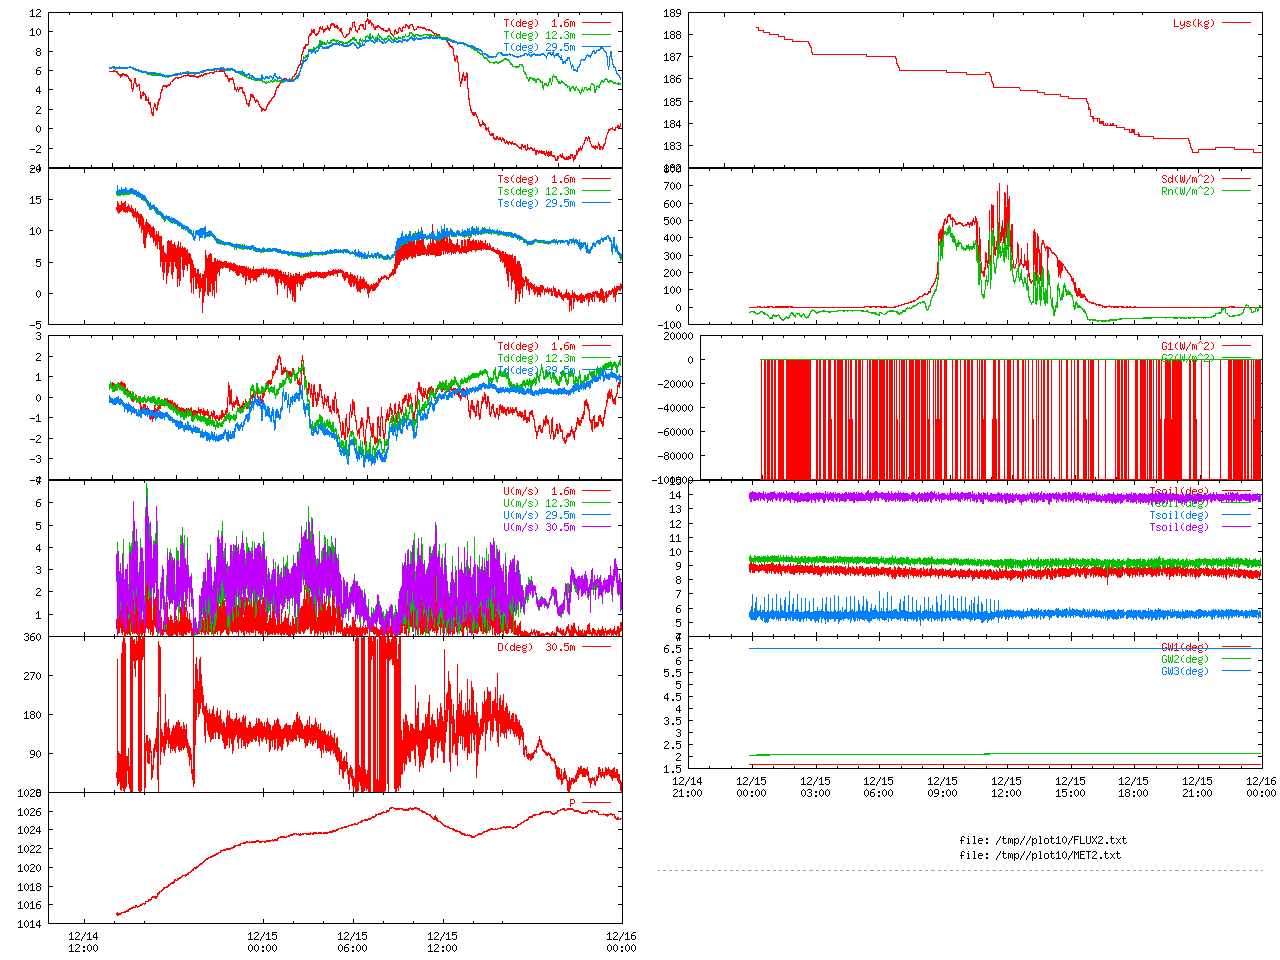
Task: Click the 'D(deg) 30.5m' legend label
Action: click(536, 647)
